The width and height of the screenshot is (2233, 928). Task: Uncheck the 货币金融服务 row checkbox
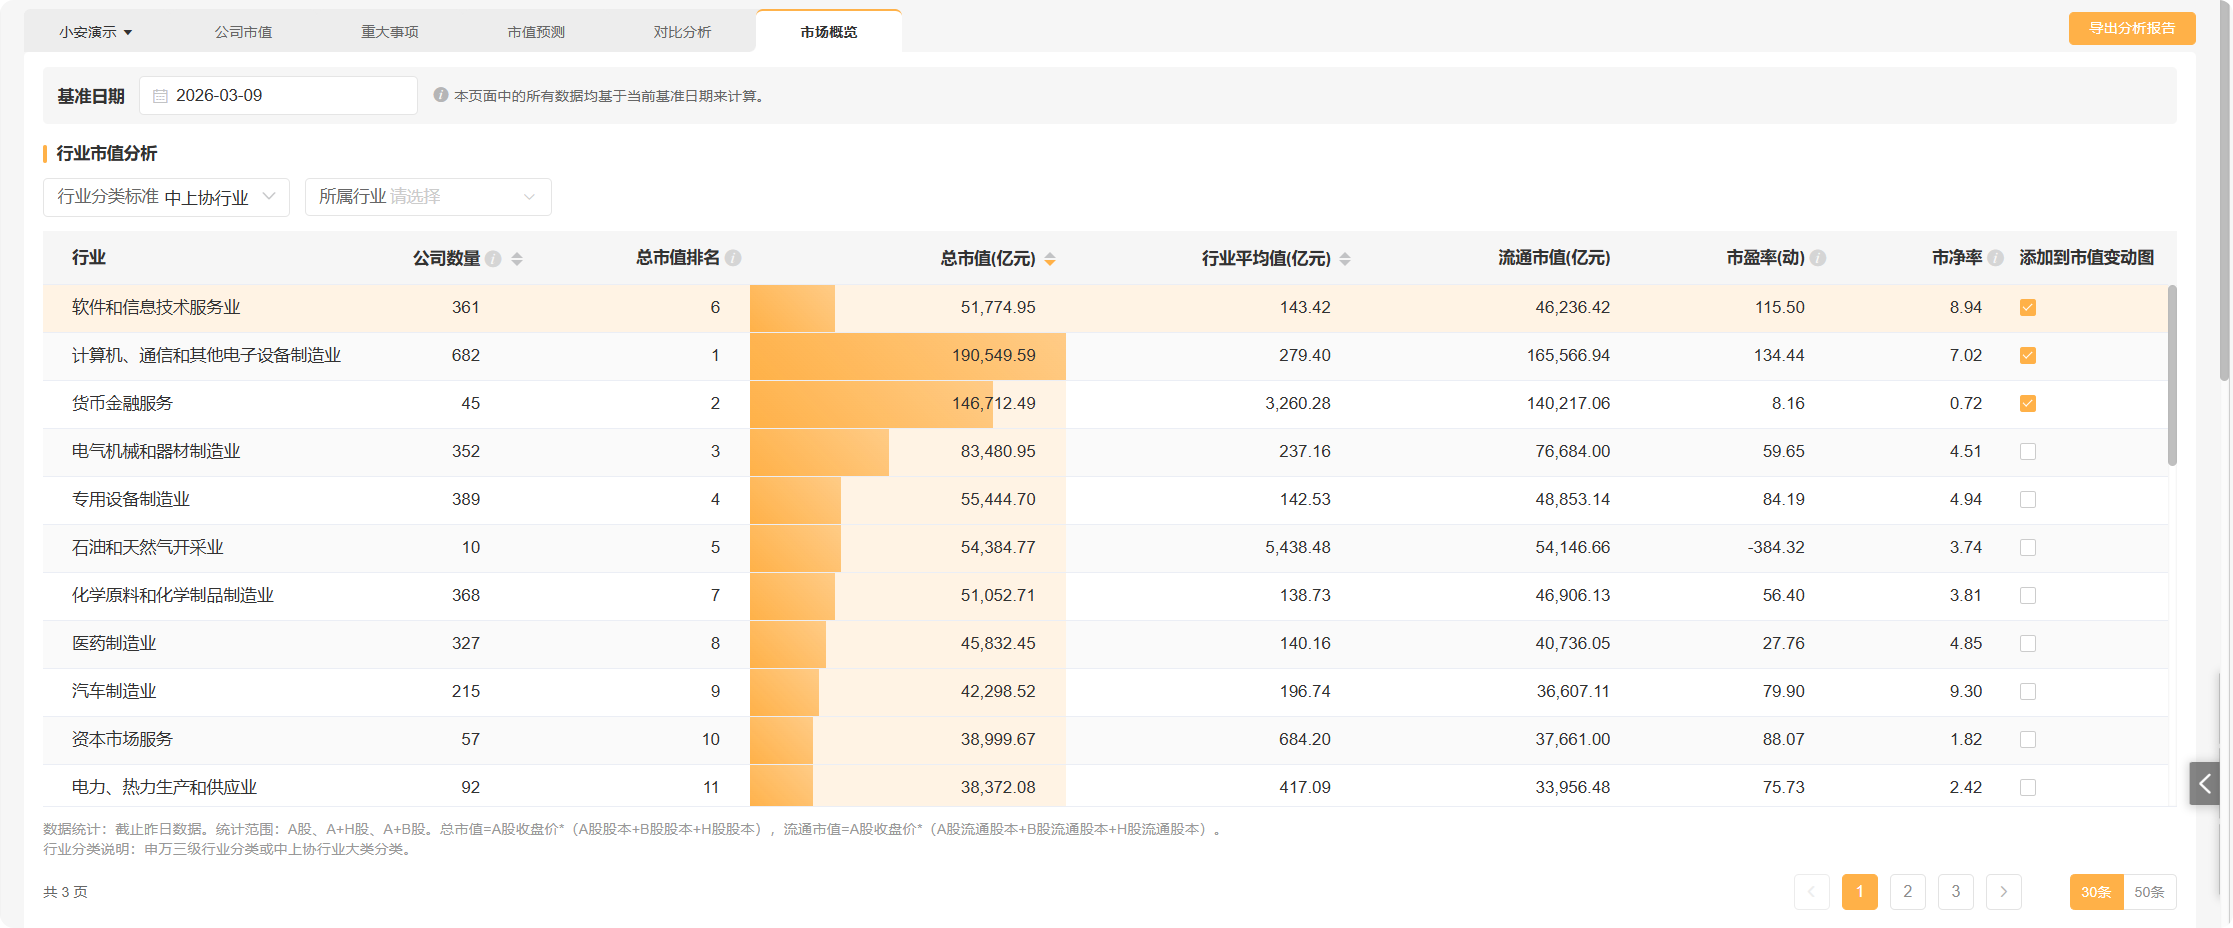coord(2028,404)
